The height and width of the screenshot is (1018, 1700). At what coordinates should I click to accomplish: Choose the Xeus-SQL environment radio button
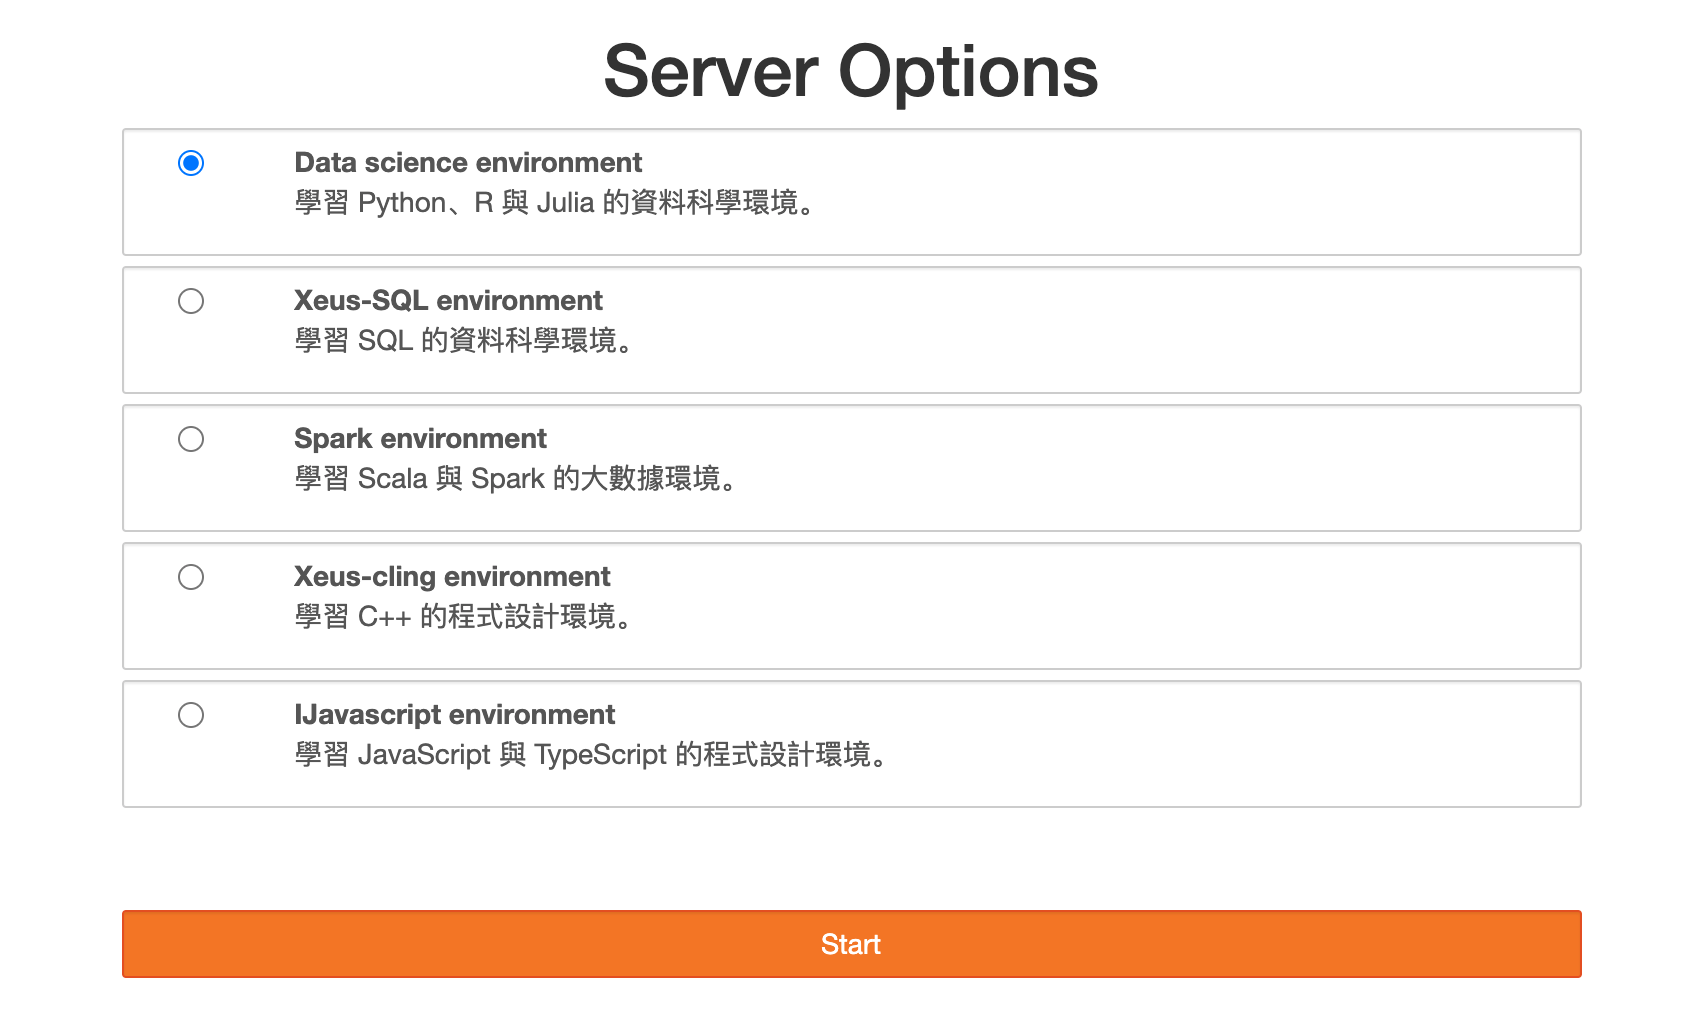191,301
